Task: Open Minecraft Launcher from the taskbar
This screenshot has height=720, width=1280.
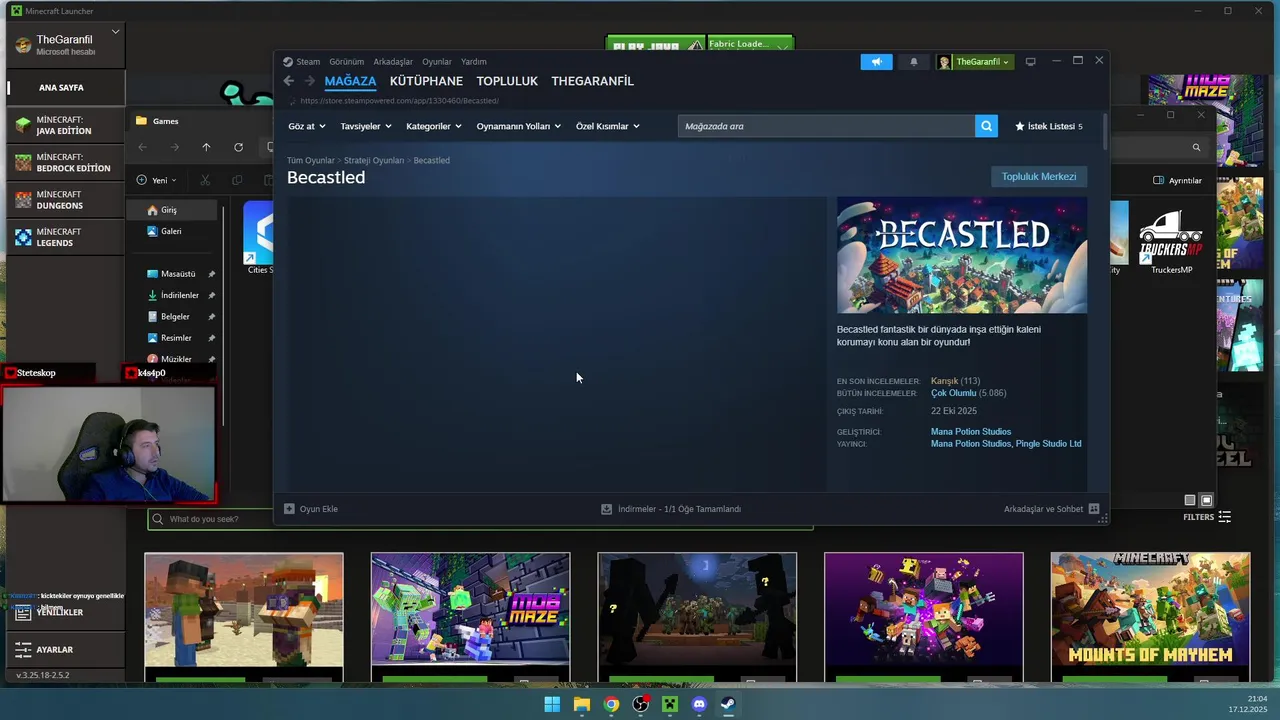Action: (670, 704)
